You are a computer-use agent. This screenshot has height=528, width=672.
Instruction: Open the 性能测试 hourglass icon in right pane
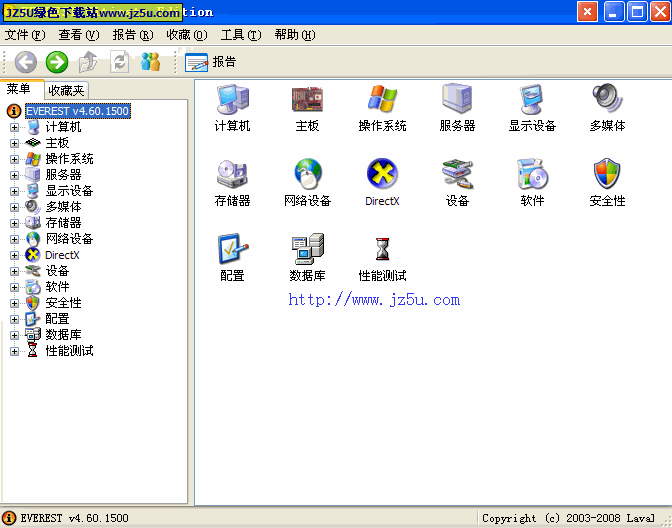coord(382,258)
